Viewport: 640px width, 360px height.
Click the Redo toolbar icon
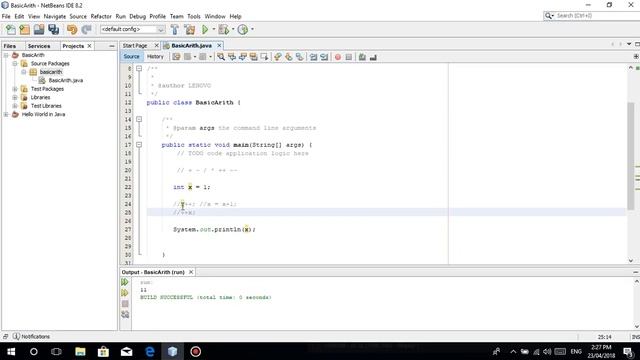click(87, 29)
